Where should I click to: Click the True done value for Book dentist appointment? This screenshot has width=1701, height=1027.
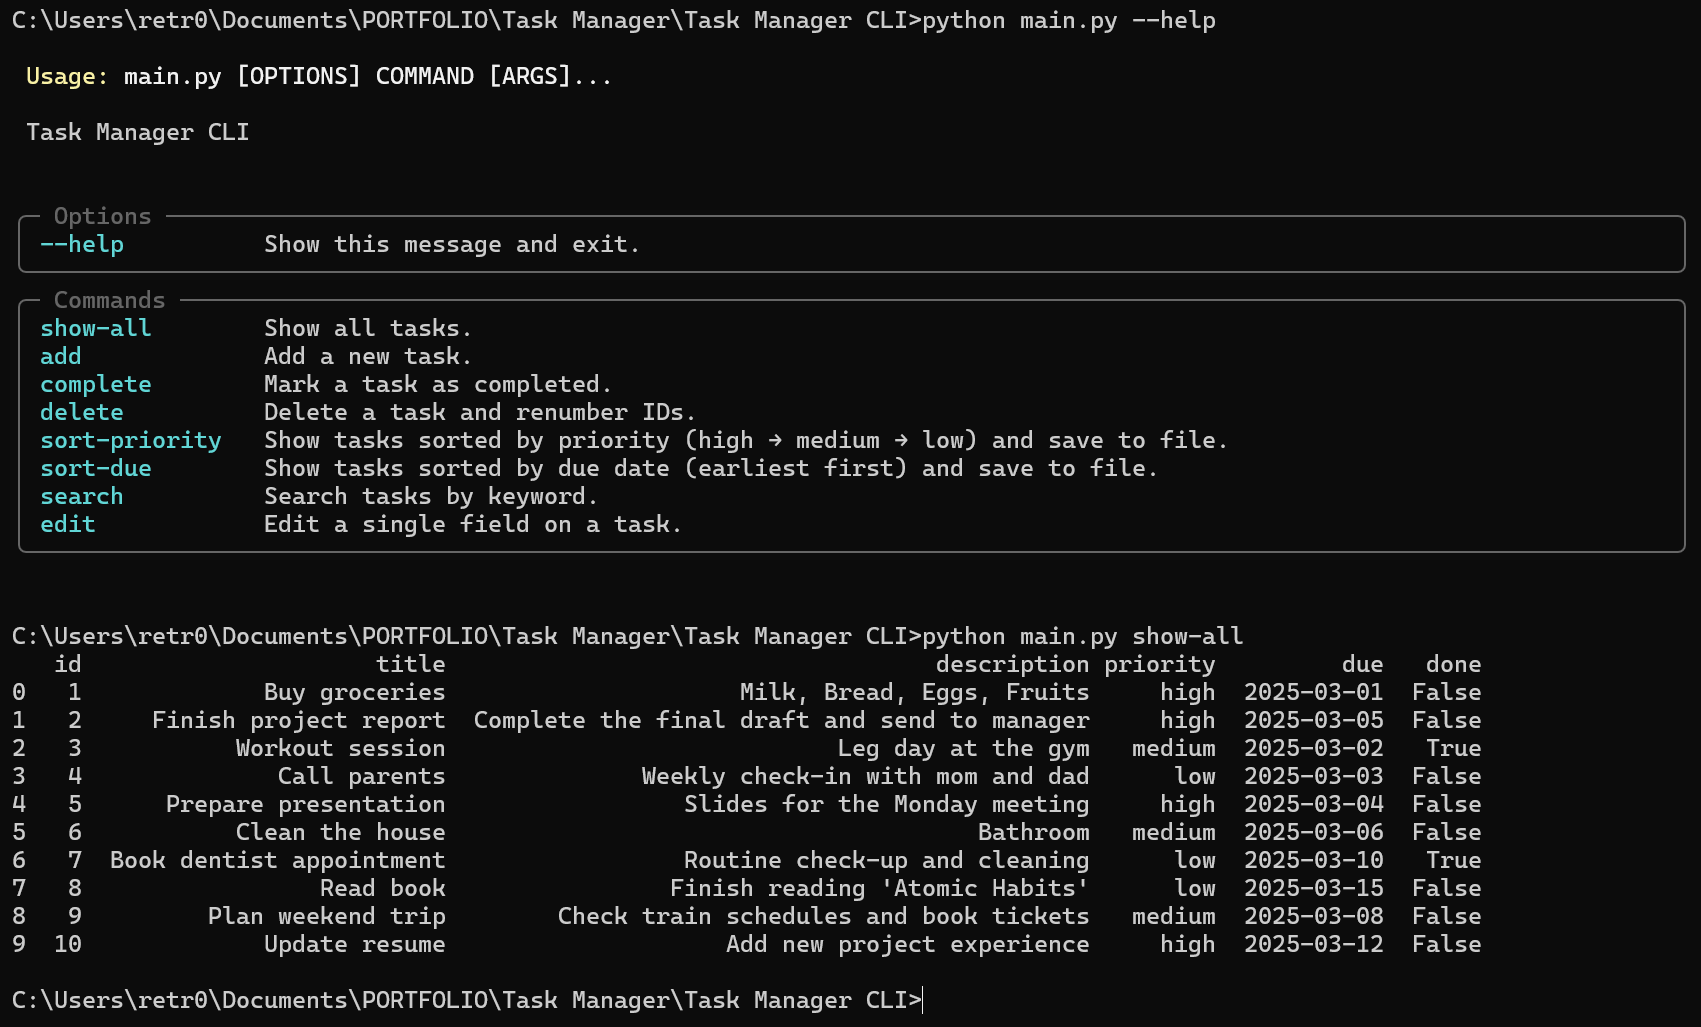(x=1453, y=859)
